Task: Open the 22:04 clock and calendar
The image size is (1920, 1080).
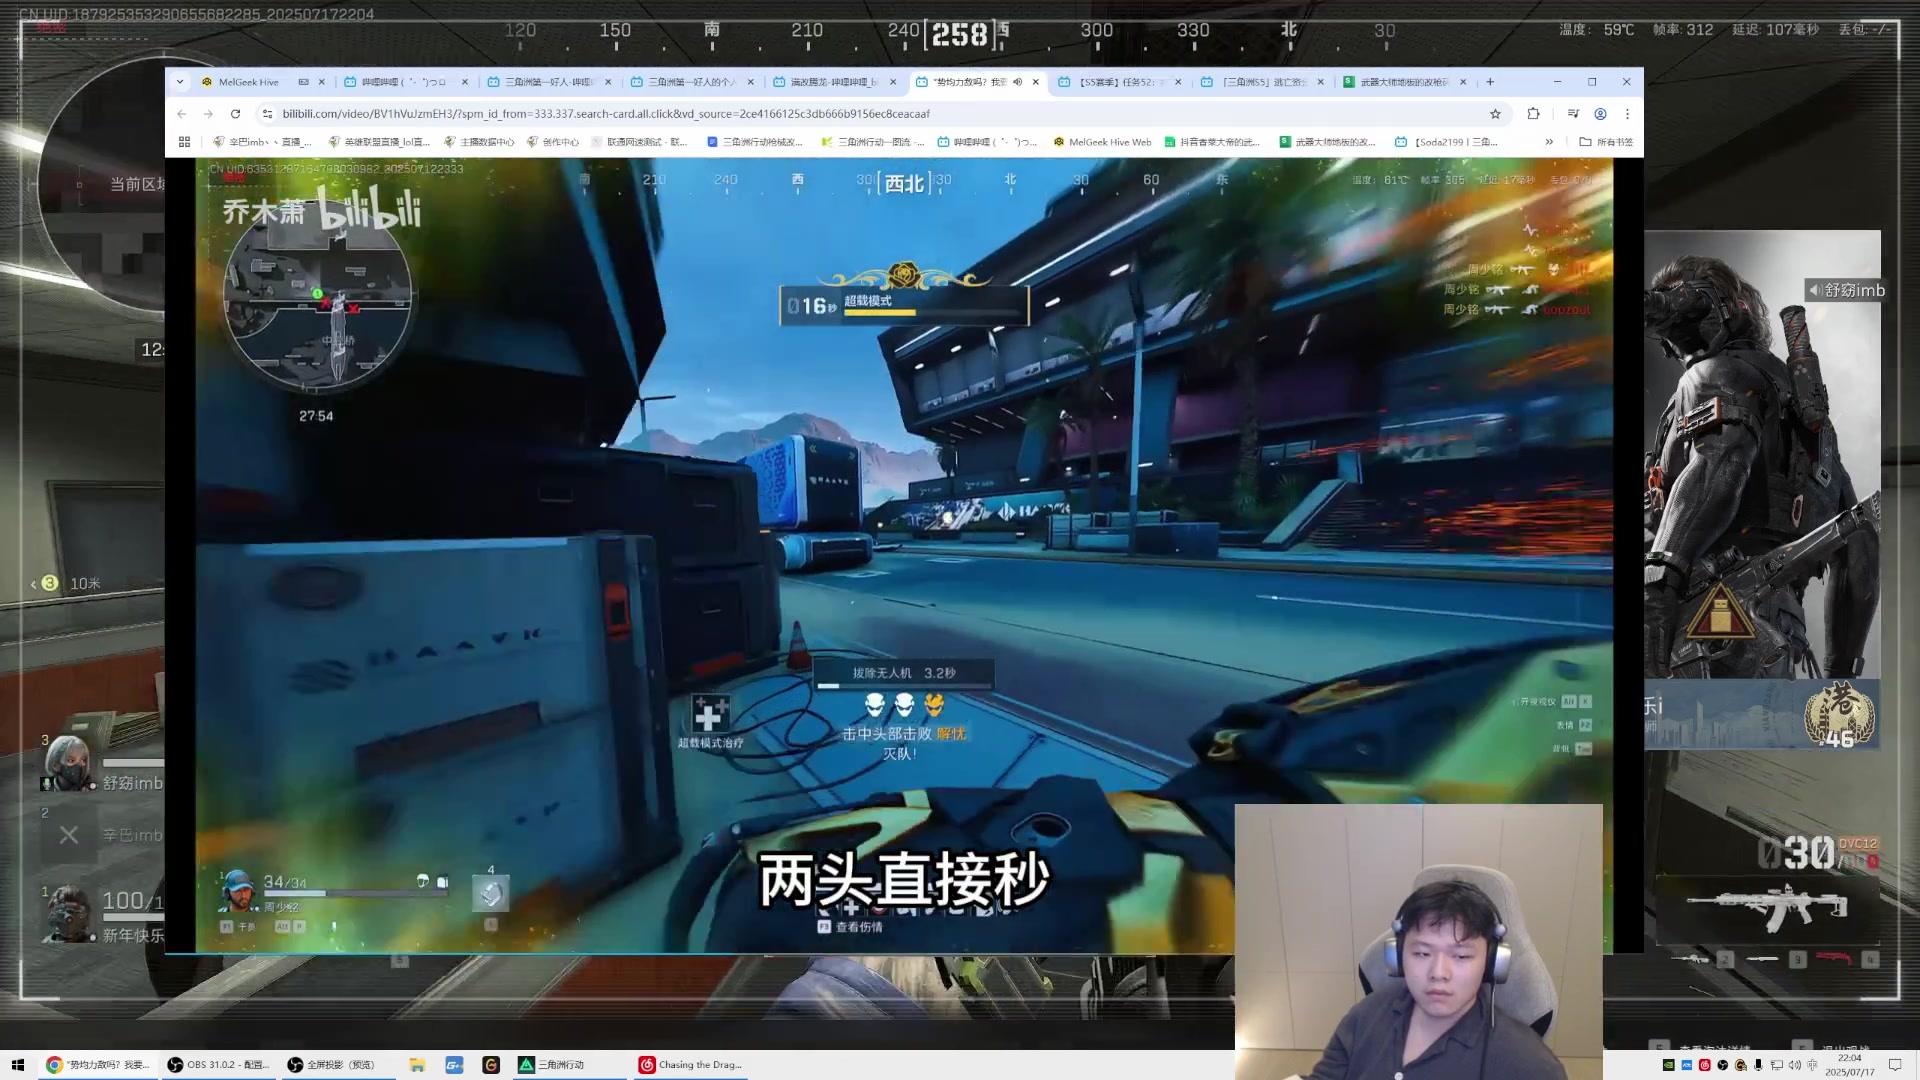Action: coord(1849,1065)
